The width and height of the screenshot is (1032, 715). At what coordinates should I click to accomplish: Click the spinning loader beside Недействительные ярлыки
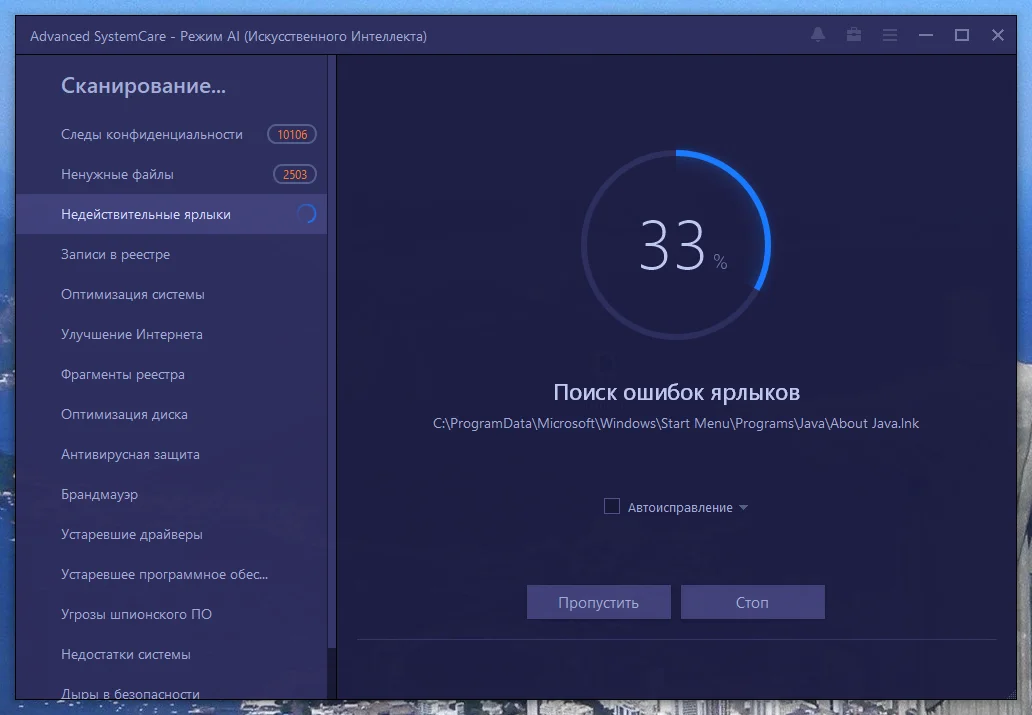tap(307, 214)
